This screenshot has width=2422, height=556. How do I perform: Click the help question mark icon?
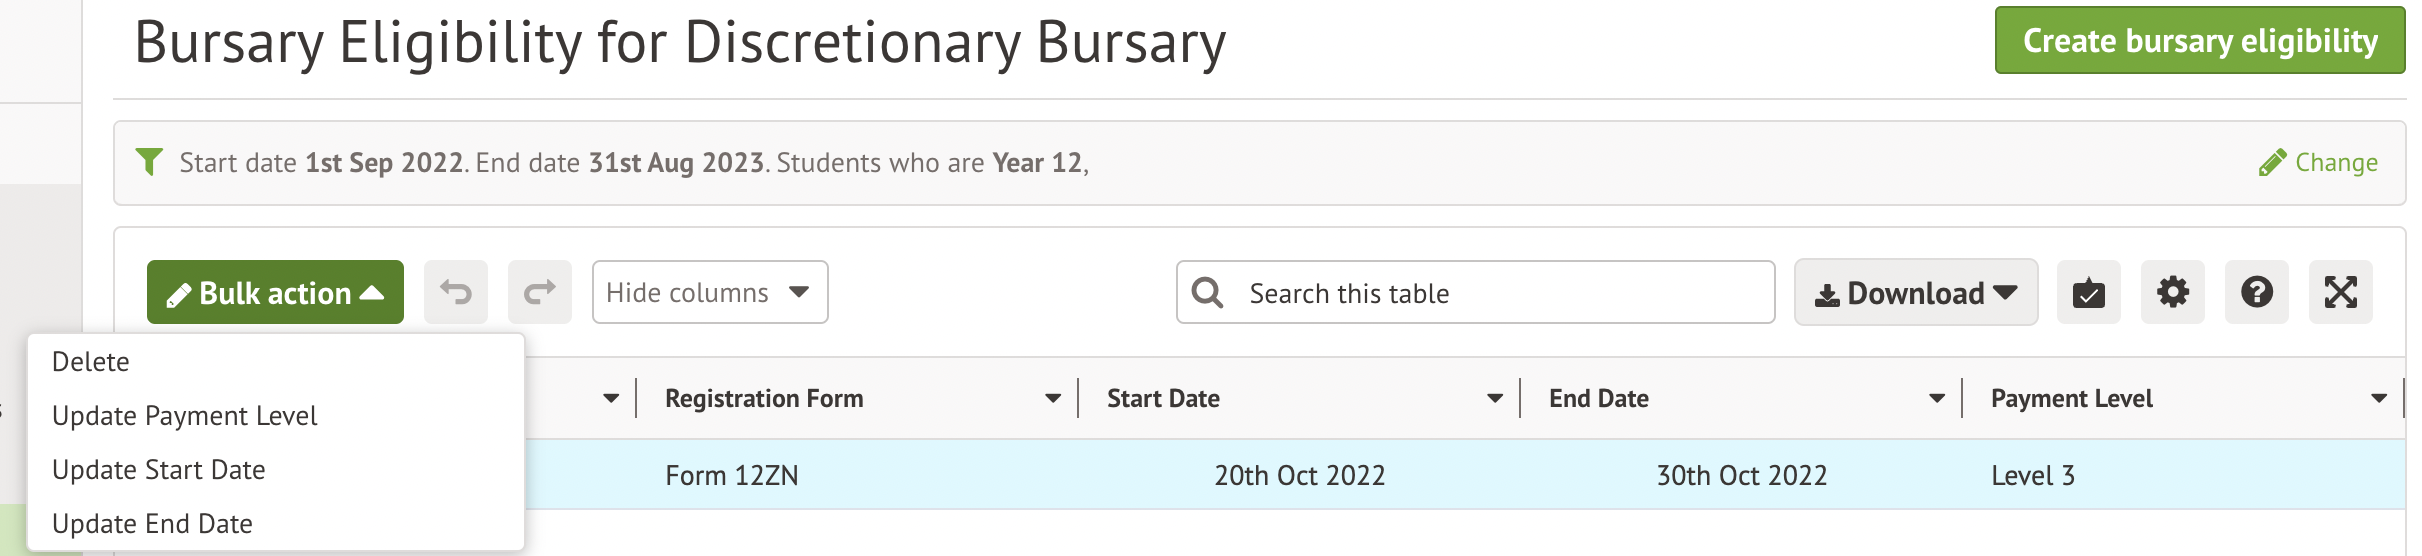(x=2256, y=292)
